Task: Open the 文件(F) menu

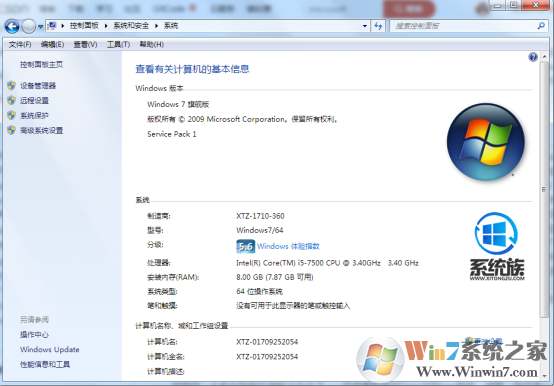Action: (20, 44)
